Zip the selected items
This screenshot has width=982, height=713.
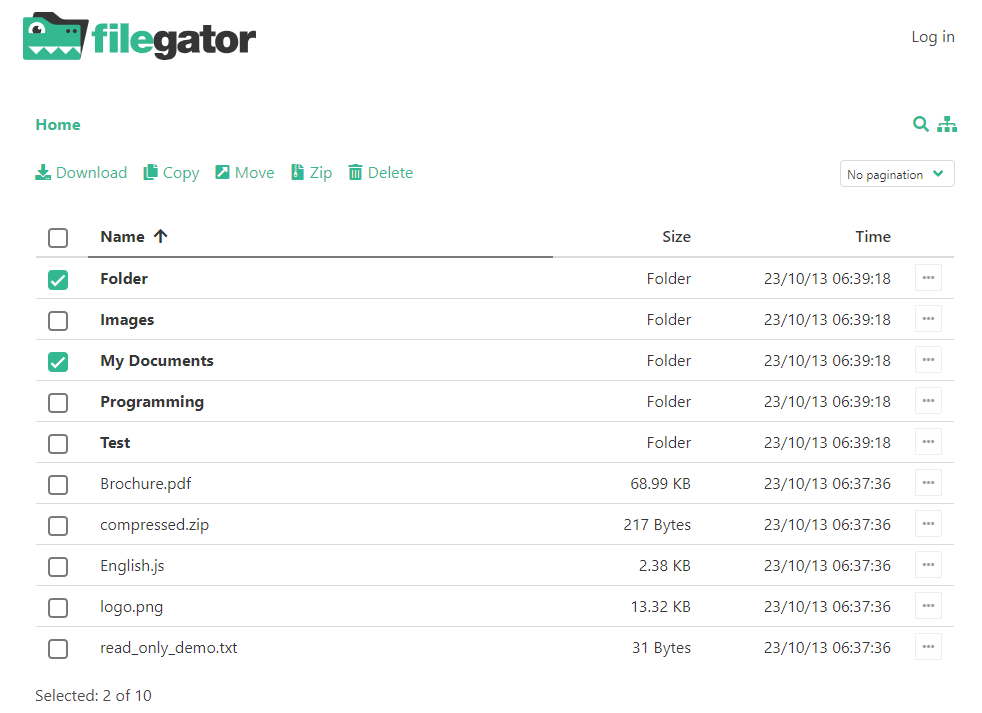[x=311, y=173]
